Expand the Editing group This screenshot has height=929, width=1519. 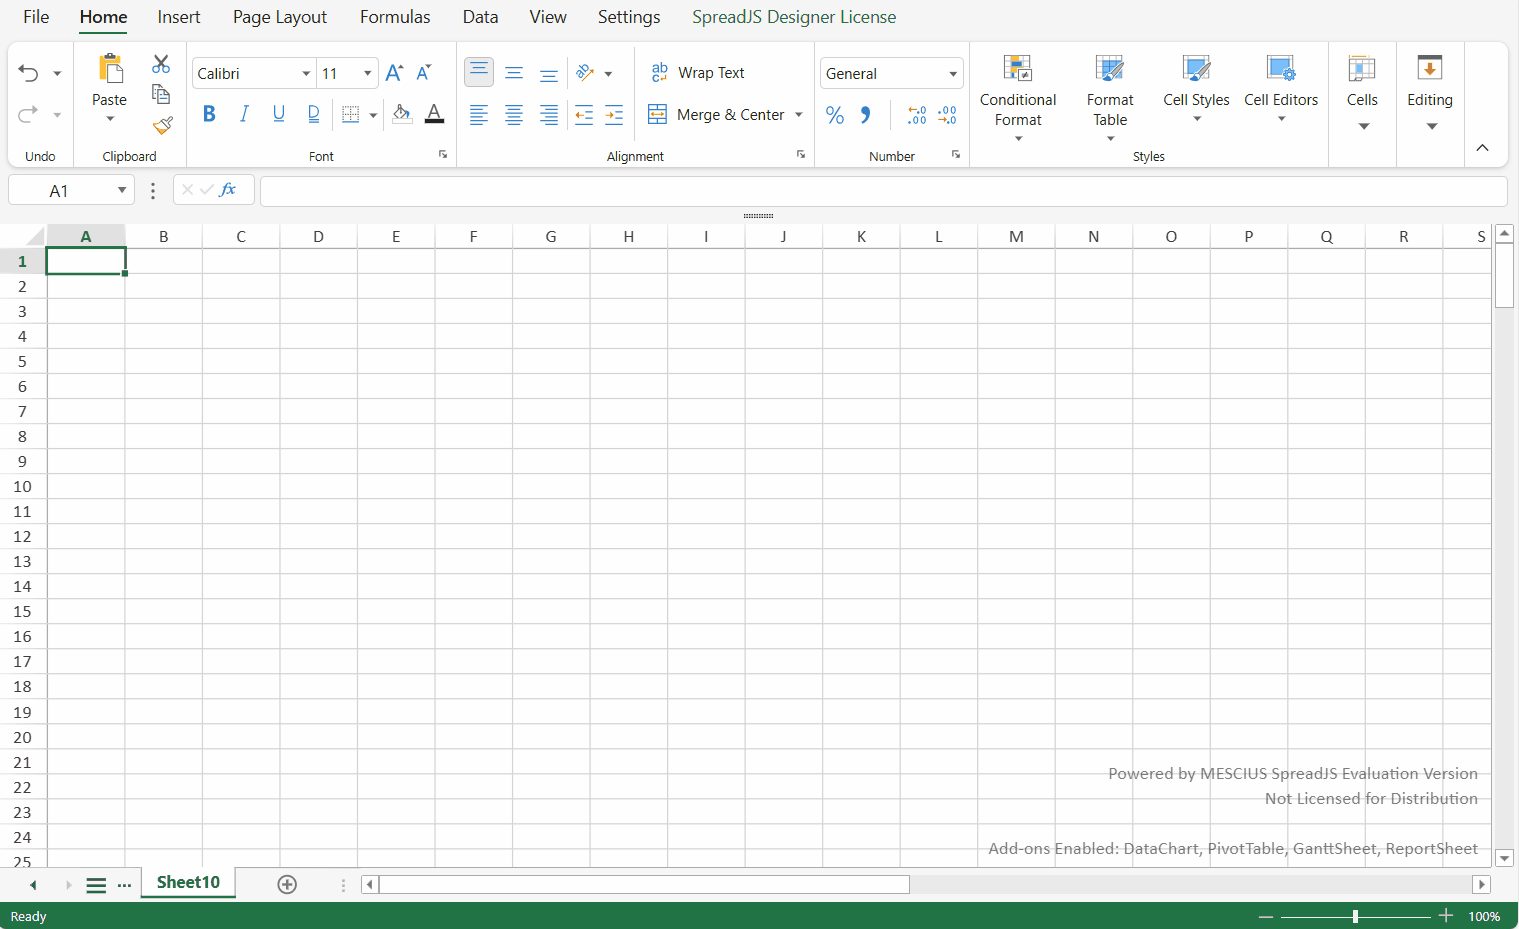(1430, 94)
